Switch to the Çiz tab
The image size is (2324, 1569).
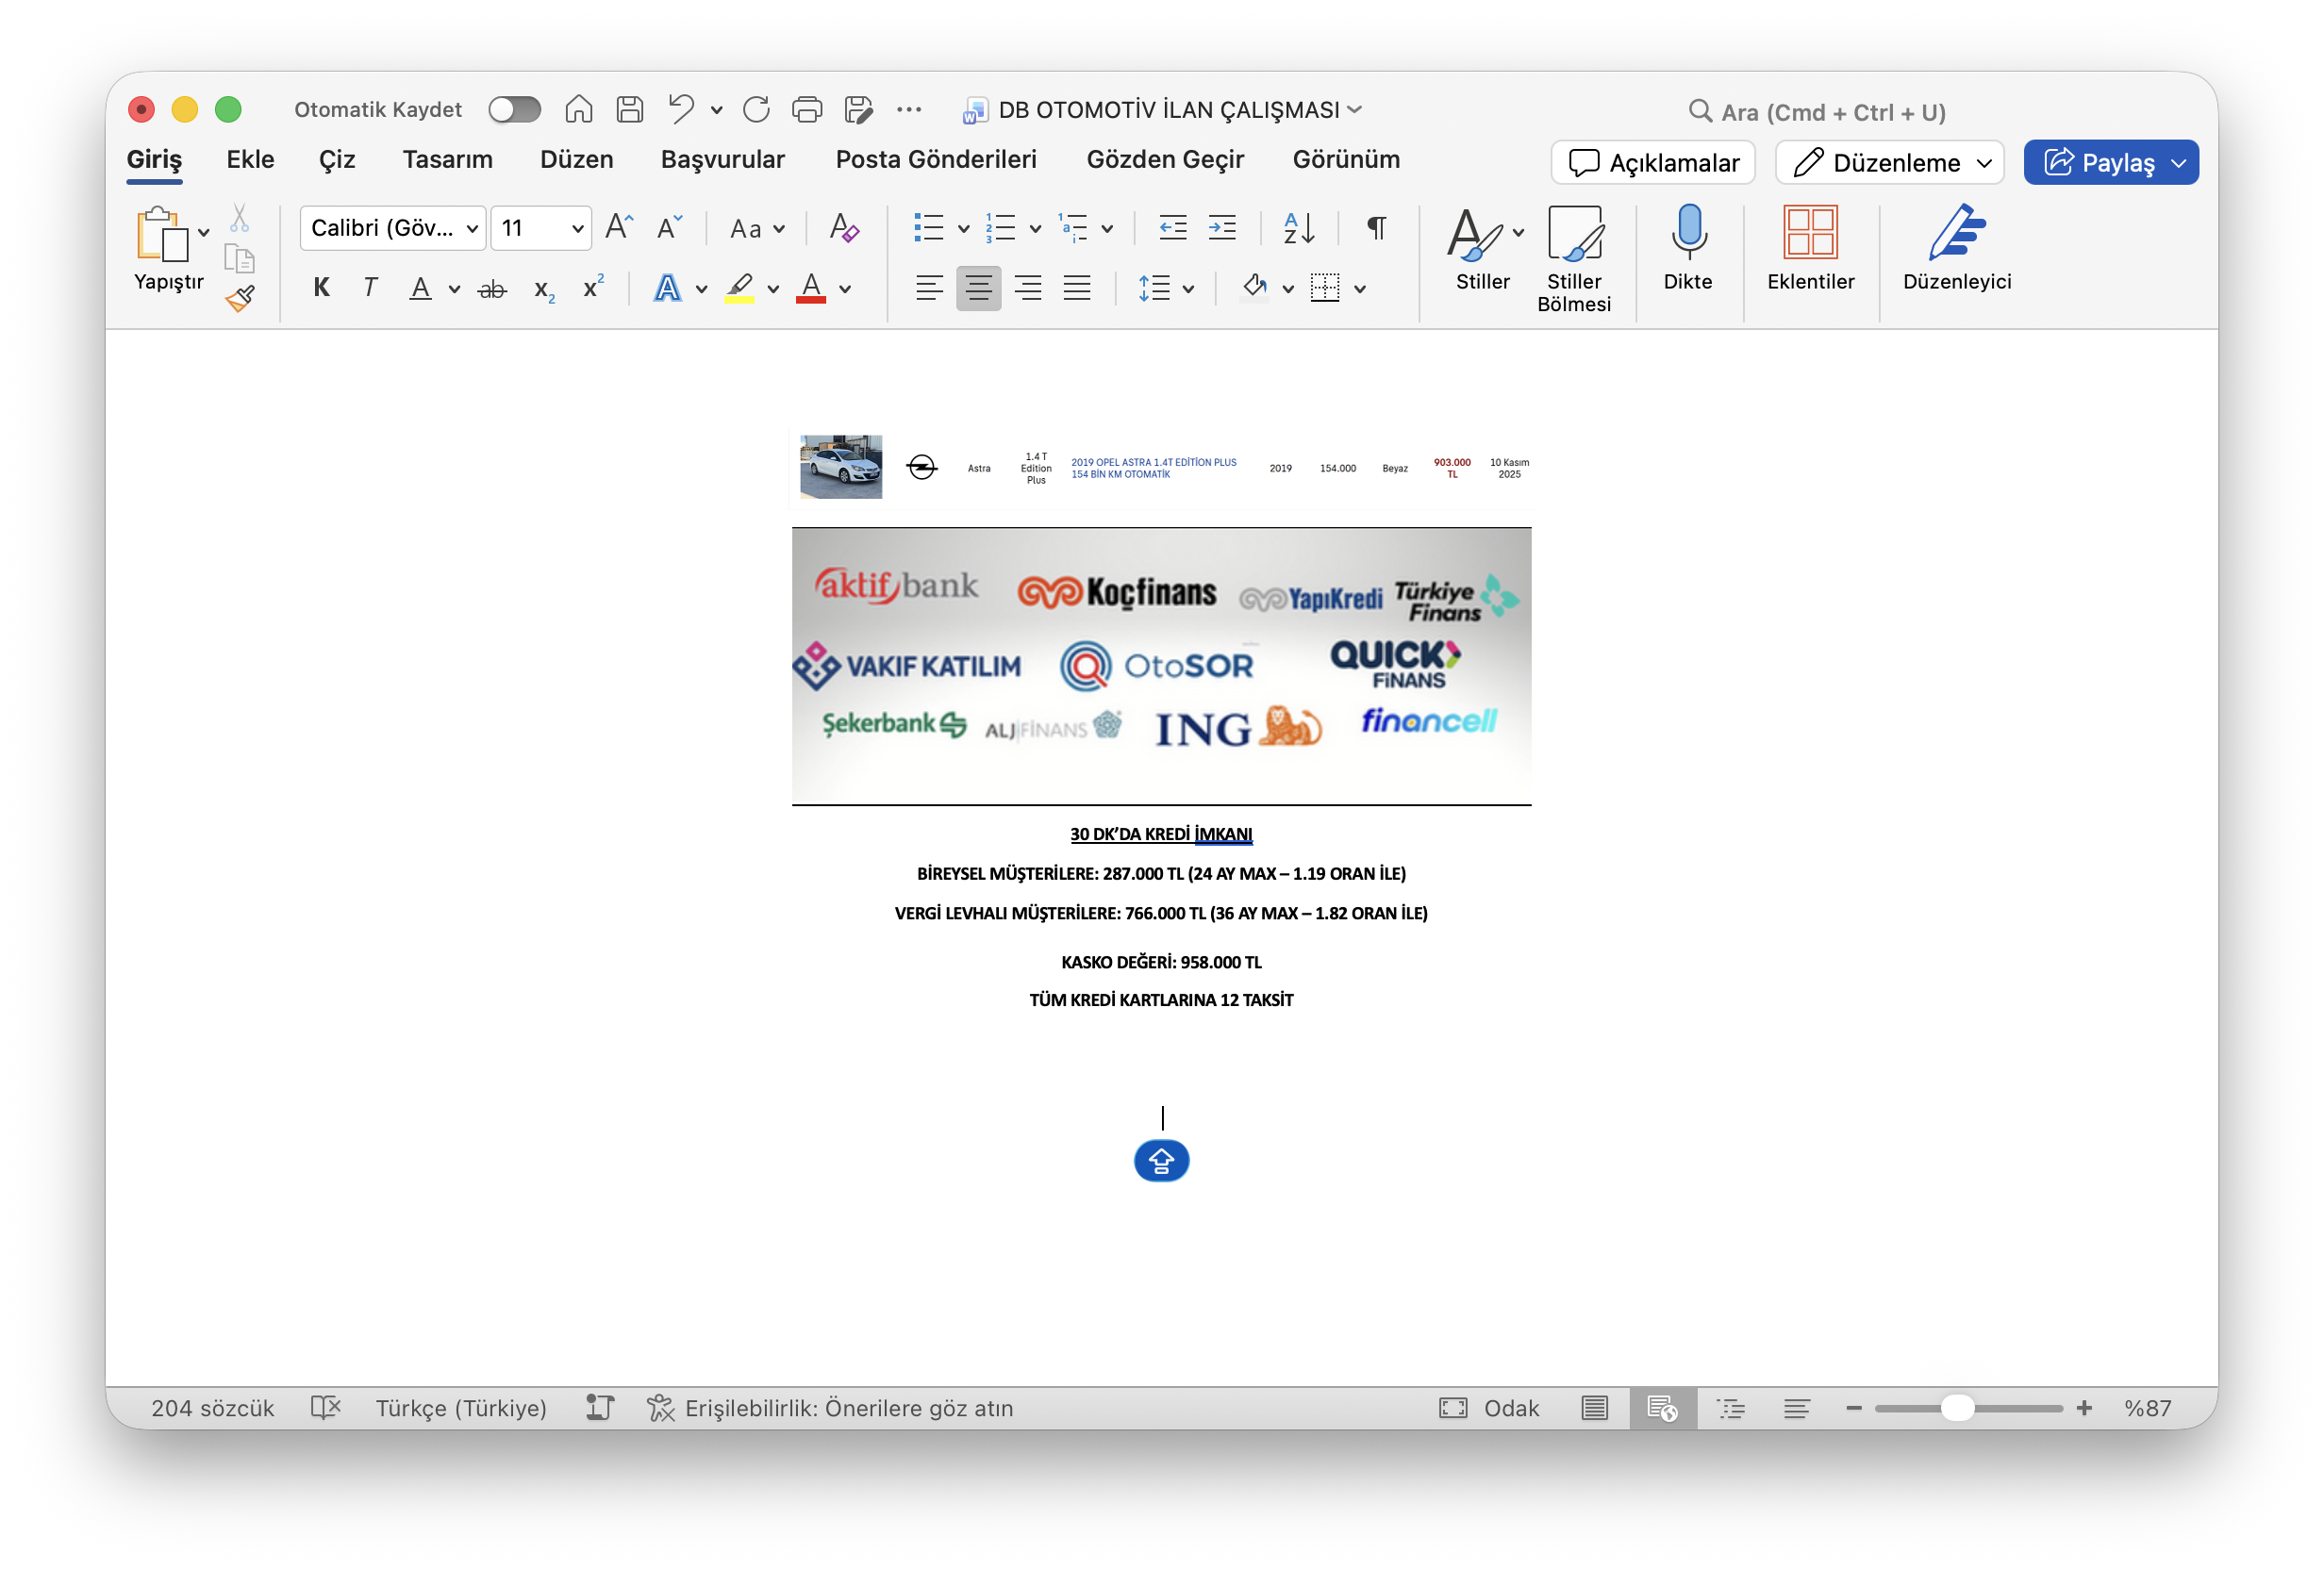(337, 160)
